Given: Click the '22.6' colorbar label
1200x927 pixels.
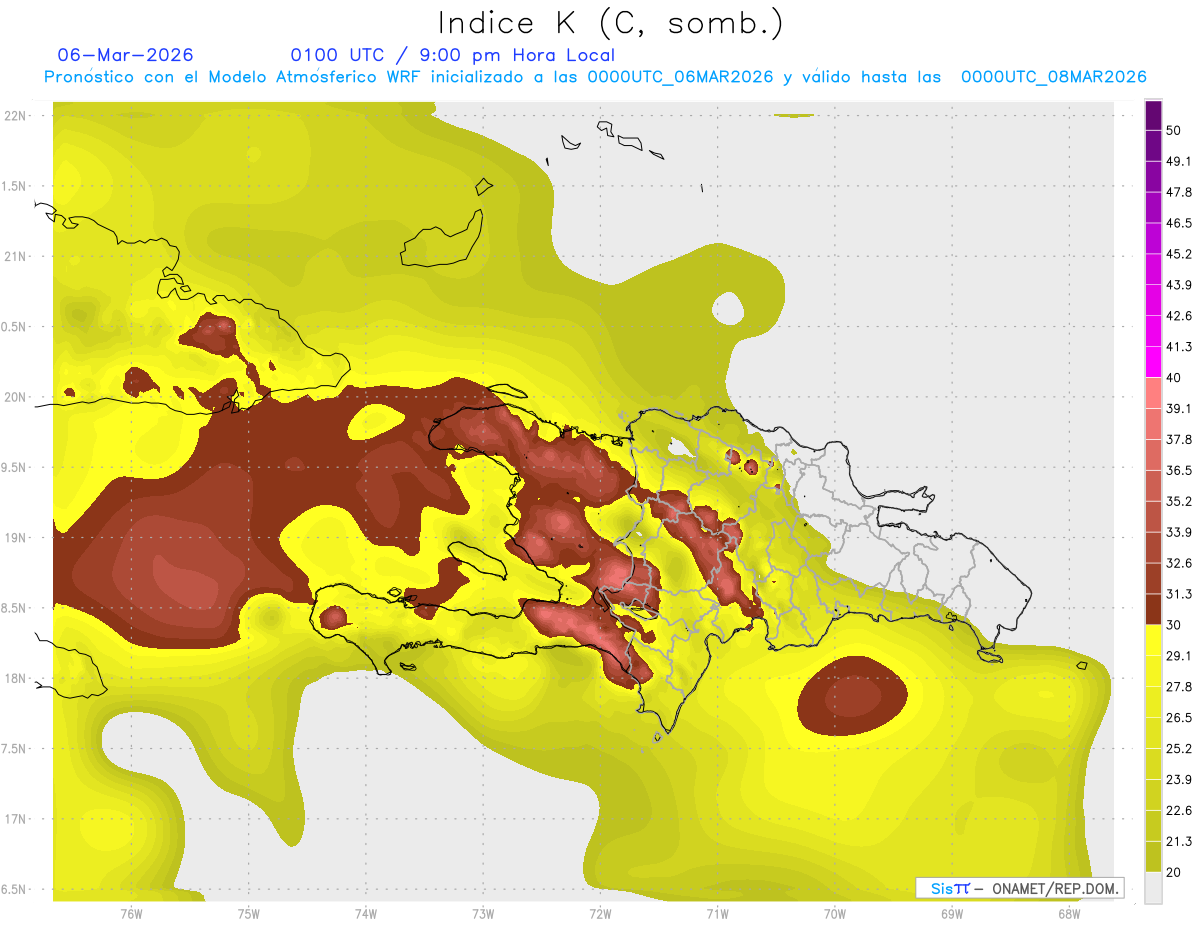Looking at the screenshot, I should pos(1179,811).
